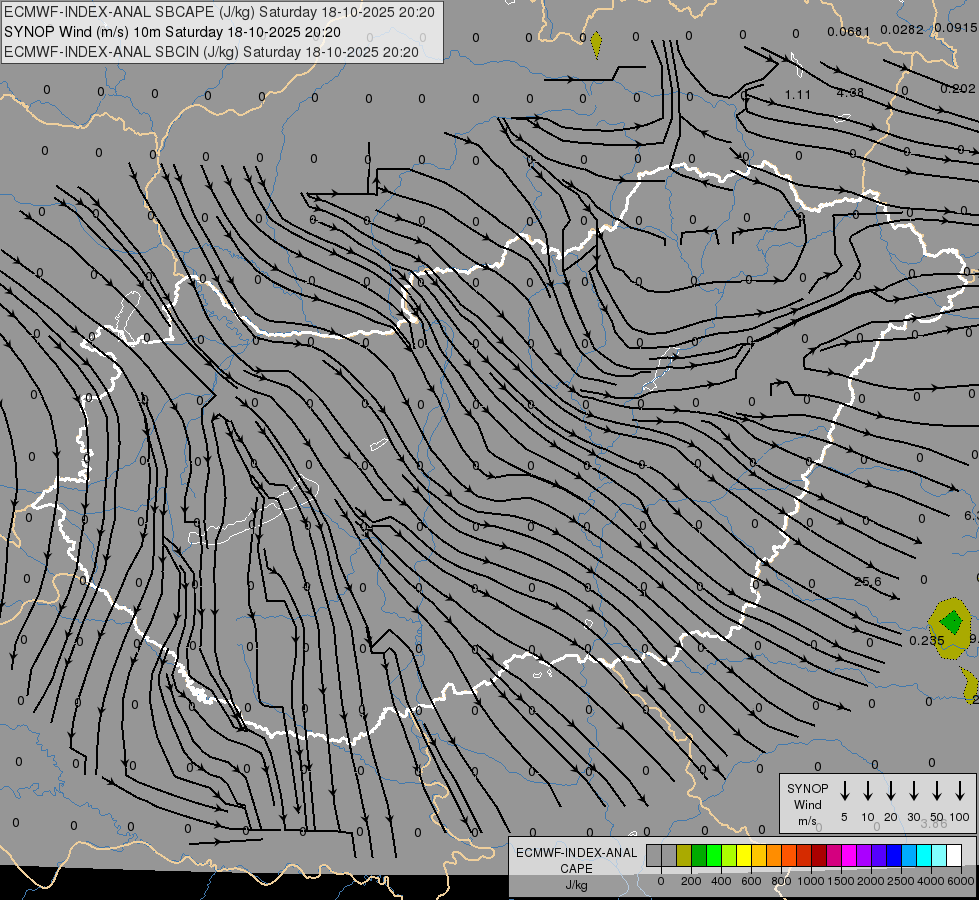Screen dimensions: 979x900
Task: Pick the amber swatch in CAPE scale
Action: (759, 855)
